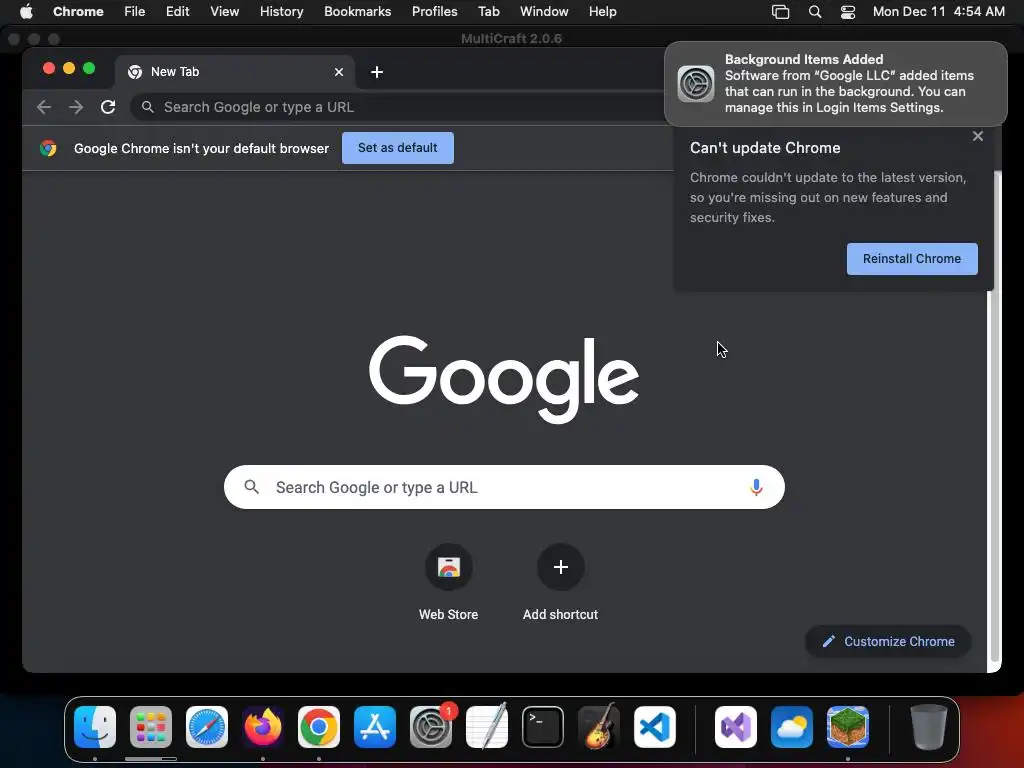Open a new tab with the plus button

377,72
